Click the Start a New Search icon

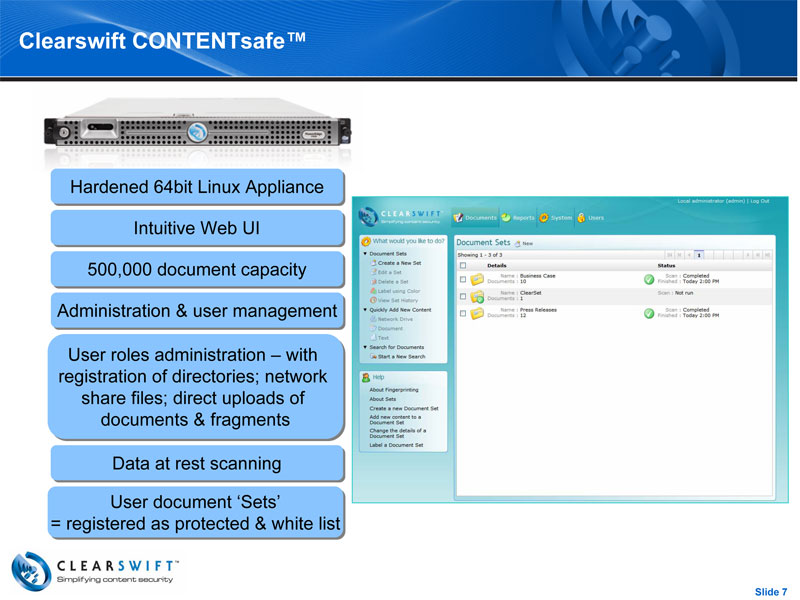(373, 357)
